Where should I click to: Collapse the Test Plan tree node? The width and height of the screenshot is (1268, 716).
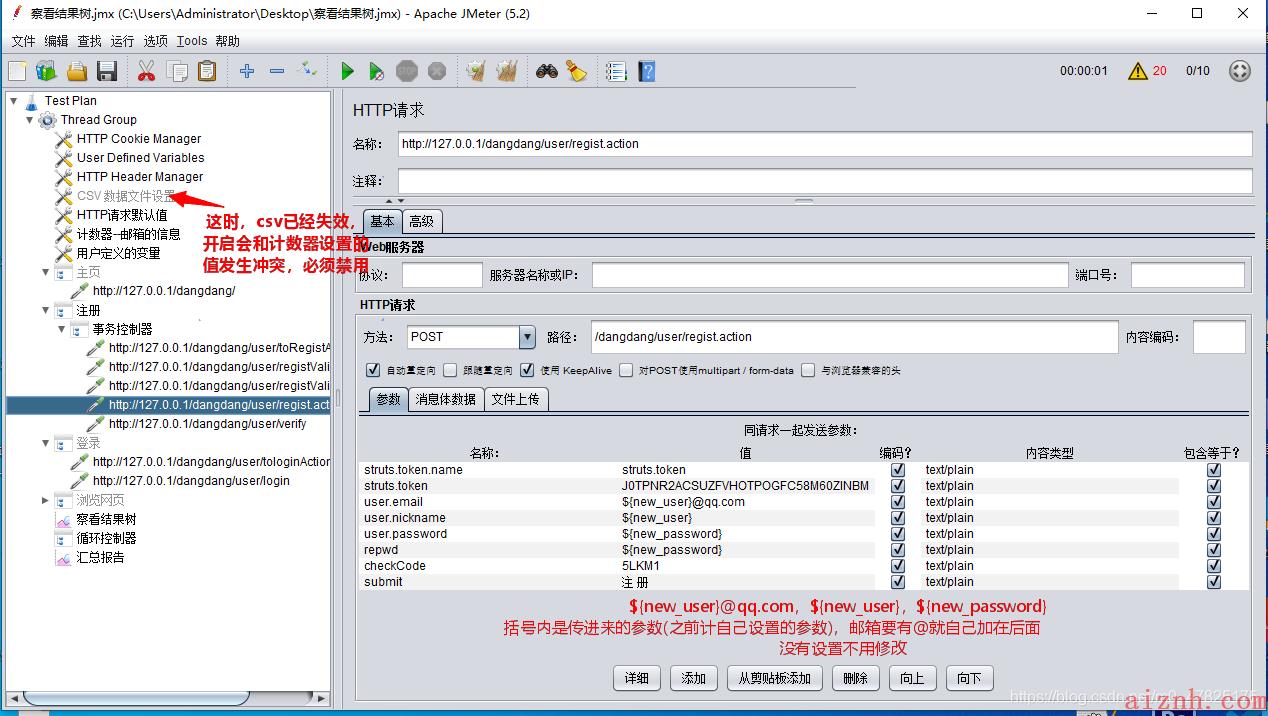(x=13, y=100)
